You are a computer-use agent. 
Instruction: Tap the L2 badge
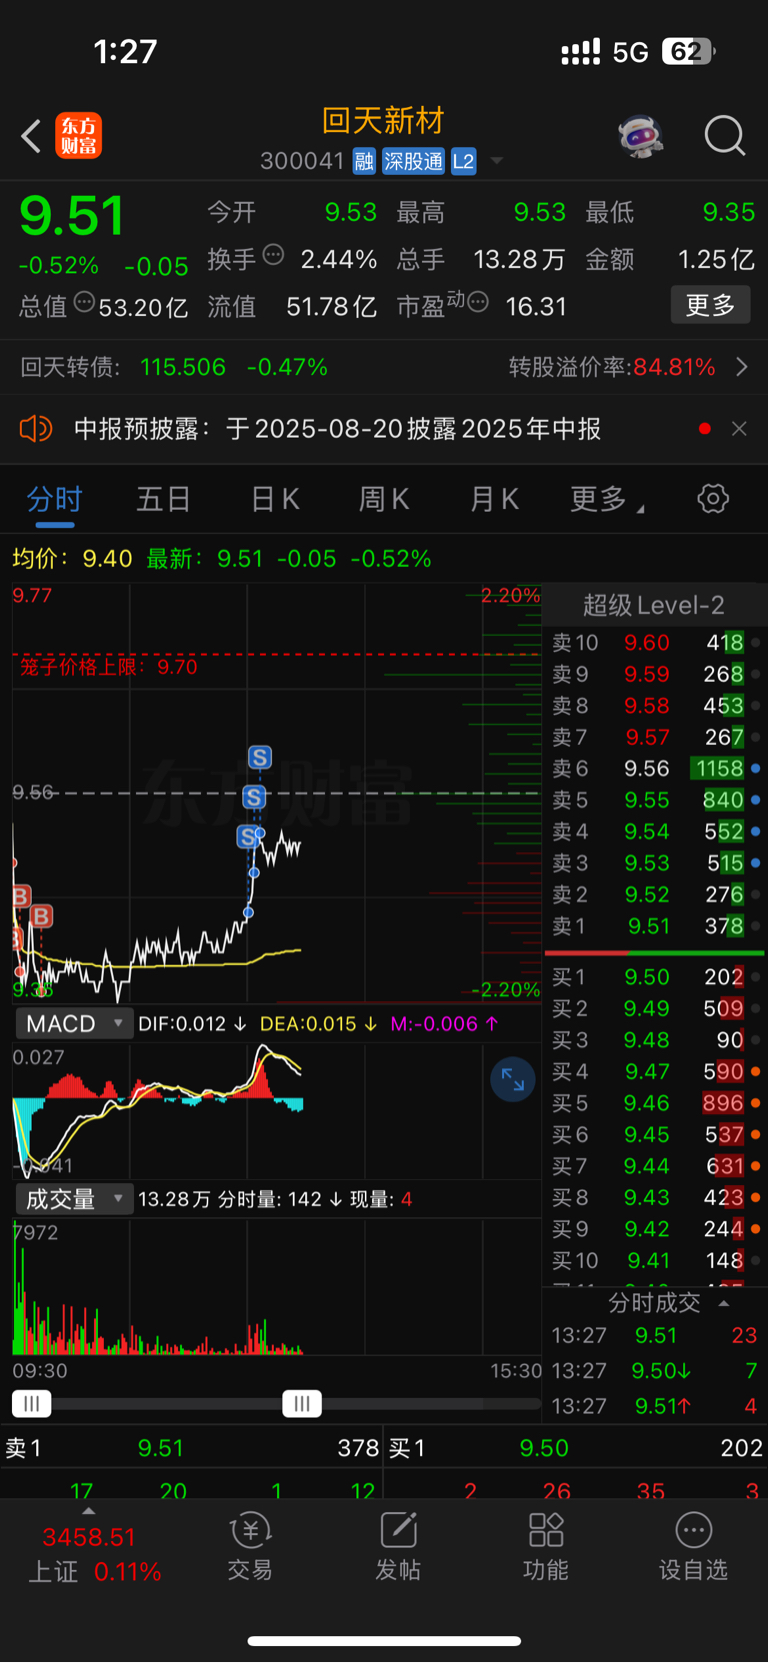(x=463, y=161)
